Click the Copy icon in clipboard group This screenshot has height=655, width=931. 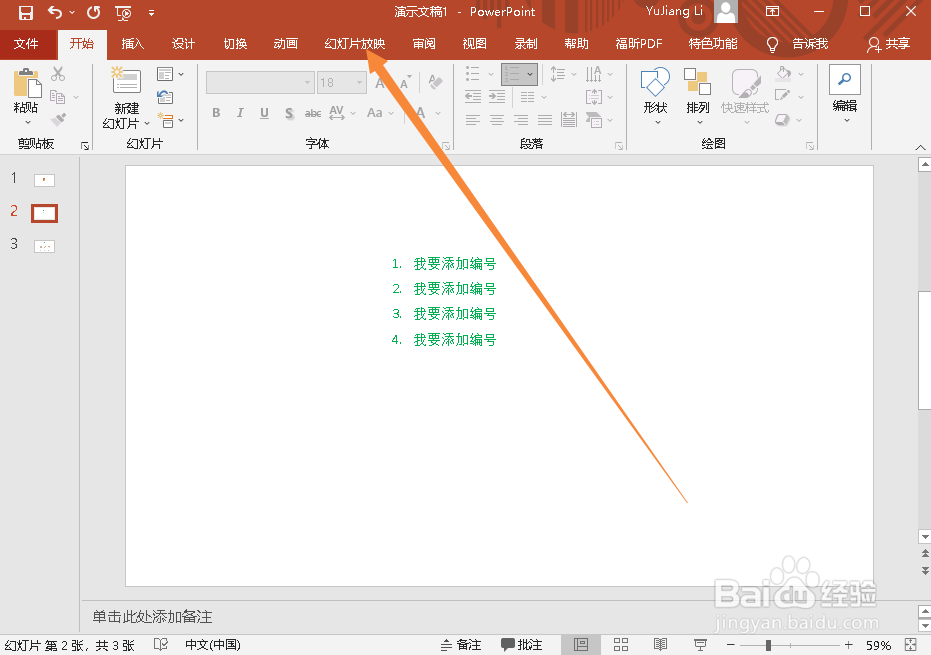click(x=58, y=96)
